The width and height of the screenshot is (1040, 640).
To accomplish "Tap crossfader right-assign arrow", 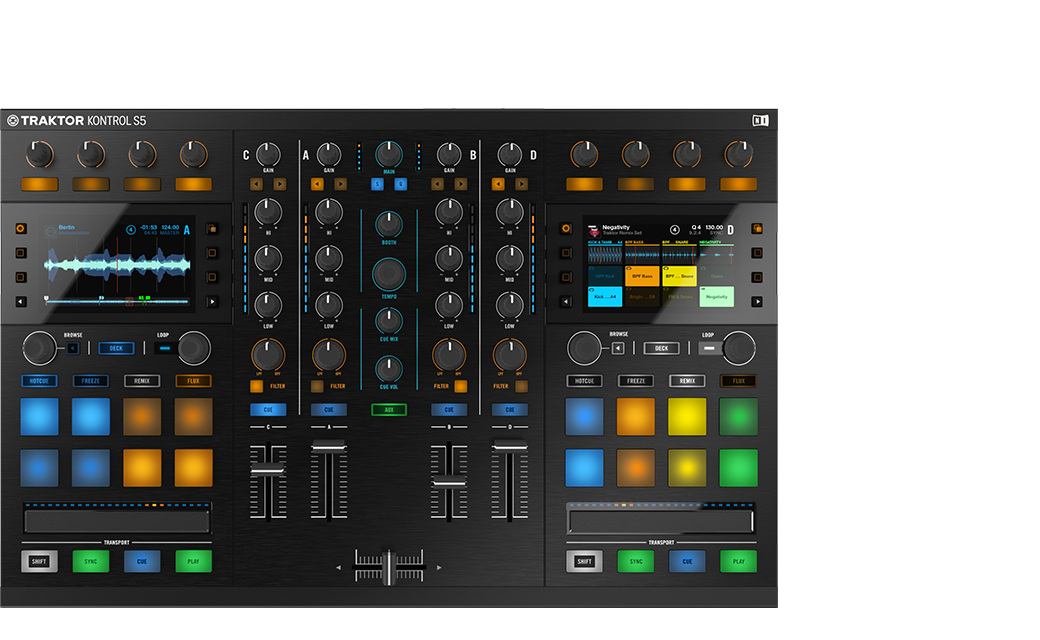I will (x=438, y=568).
